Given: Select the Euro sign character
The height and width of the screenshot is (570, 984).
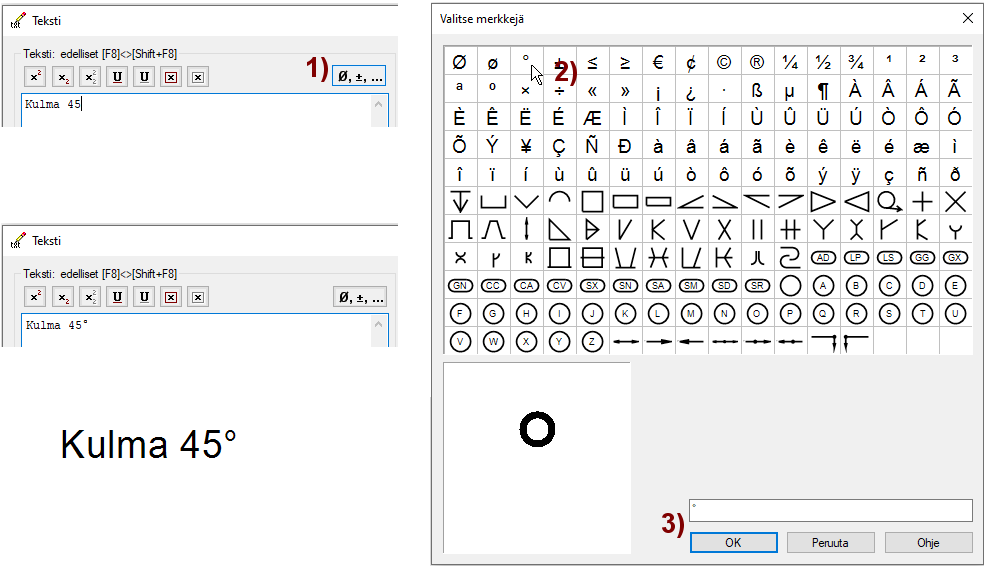Looking at the screenshot, I should [x=658, y=62].
